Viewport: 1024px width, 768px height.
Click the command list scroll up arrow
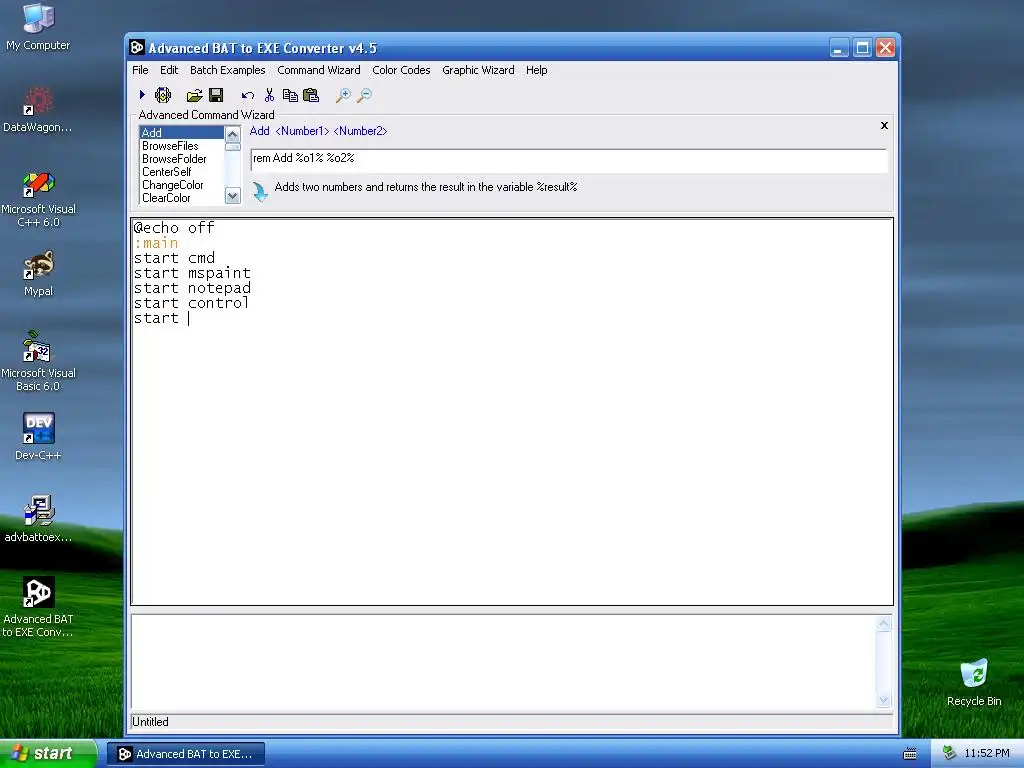[232, 135]
